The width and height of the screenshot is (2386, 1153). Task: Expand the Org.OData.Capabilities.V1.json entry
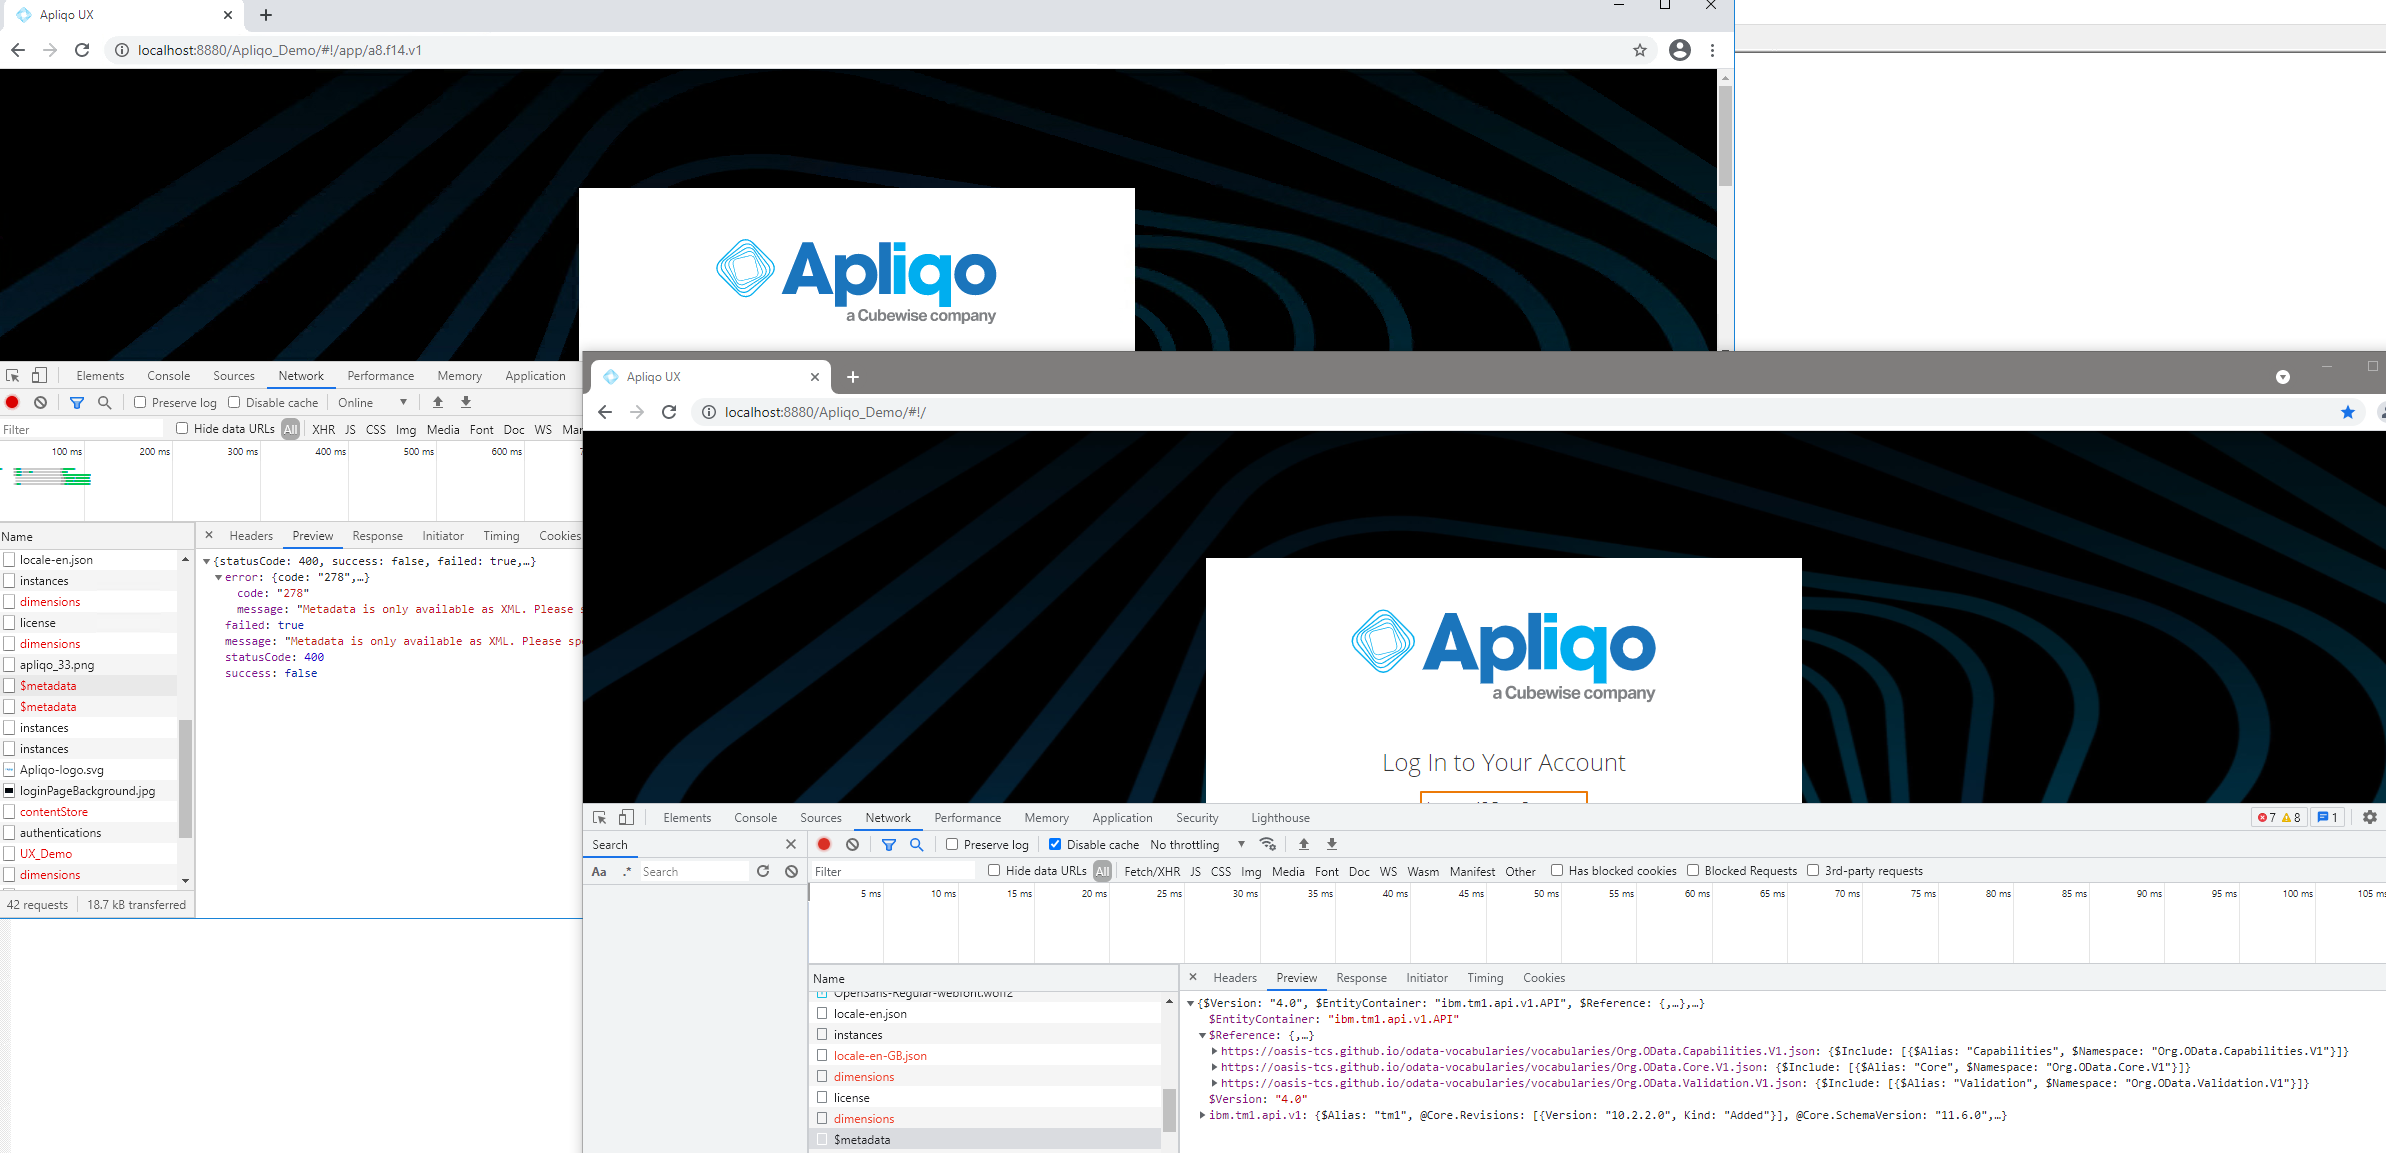(1214, 1051)
